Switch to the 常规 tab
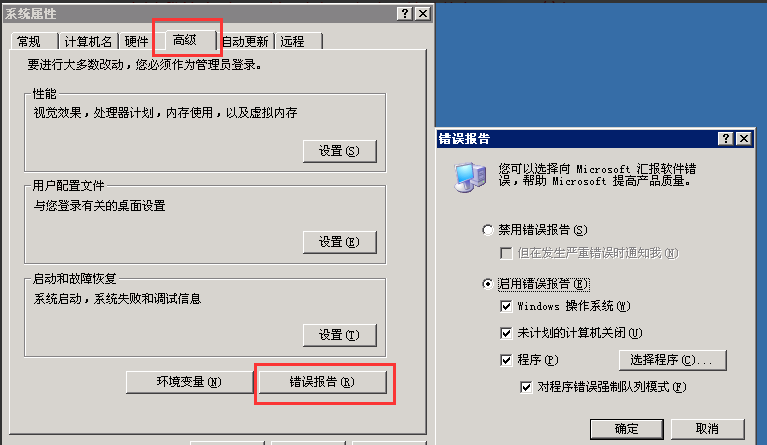 [29, 42]
